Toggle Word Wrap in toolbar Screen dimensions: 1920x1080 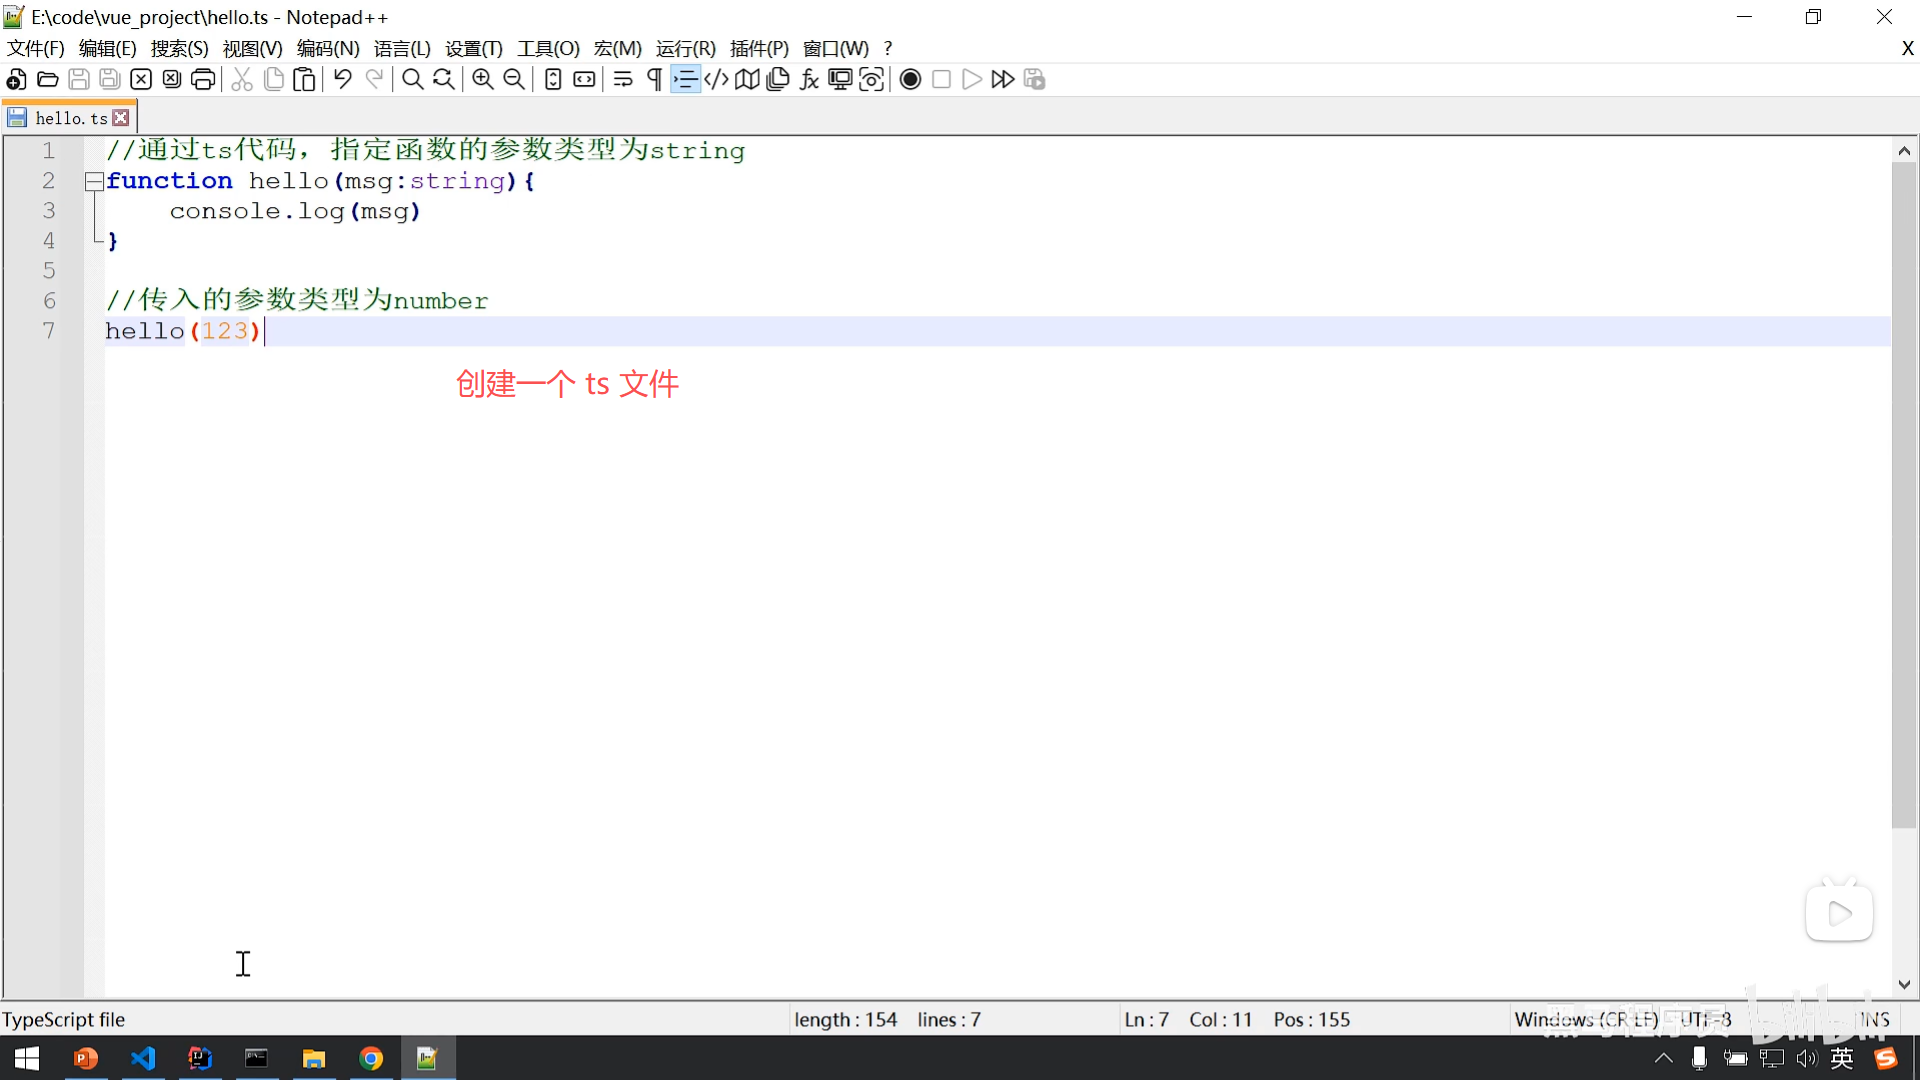coord(623,80)
